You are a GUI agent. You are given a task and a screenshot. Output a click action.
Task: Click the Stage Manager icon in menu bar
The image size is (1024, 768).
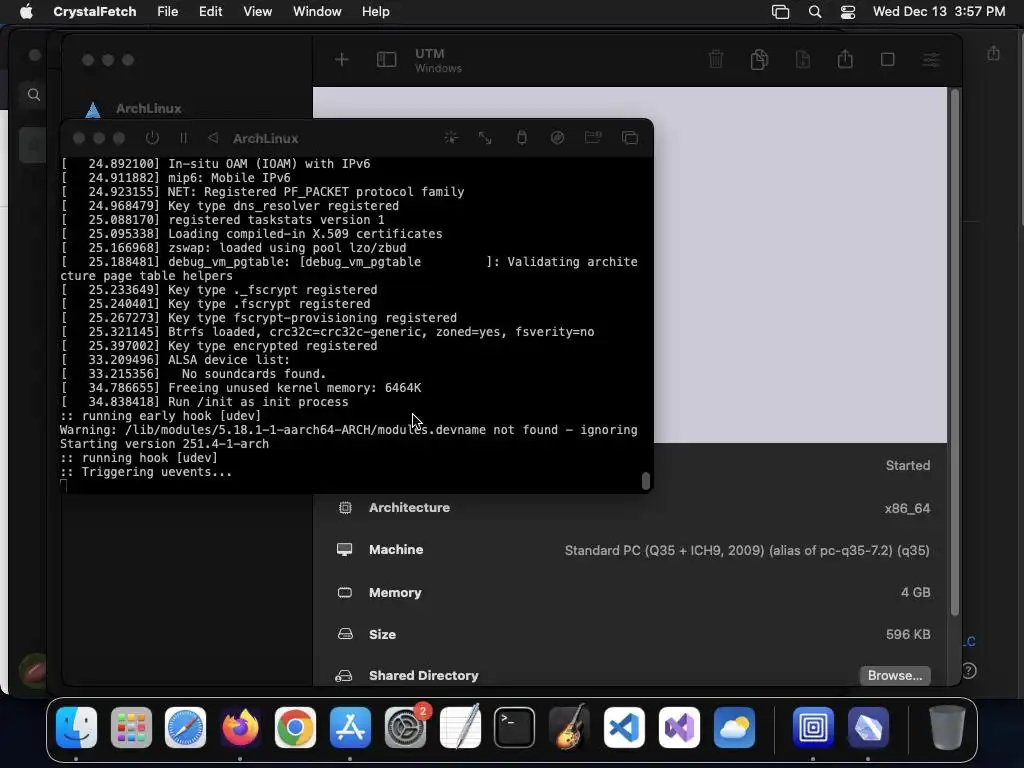pyautogui.click(x=780, y=12)
